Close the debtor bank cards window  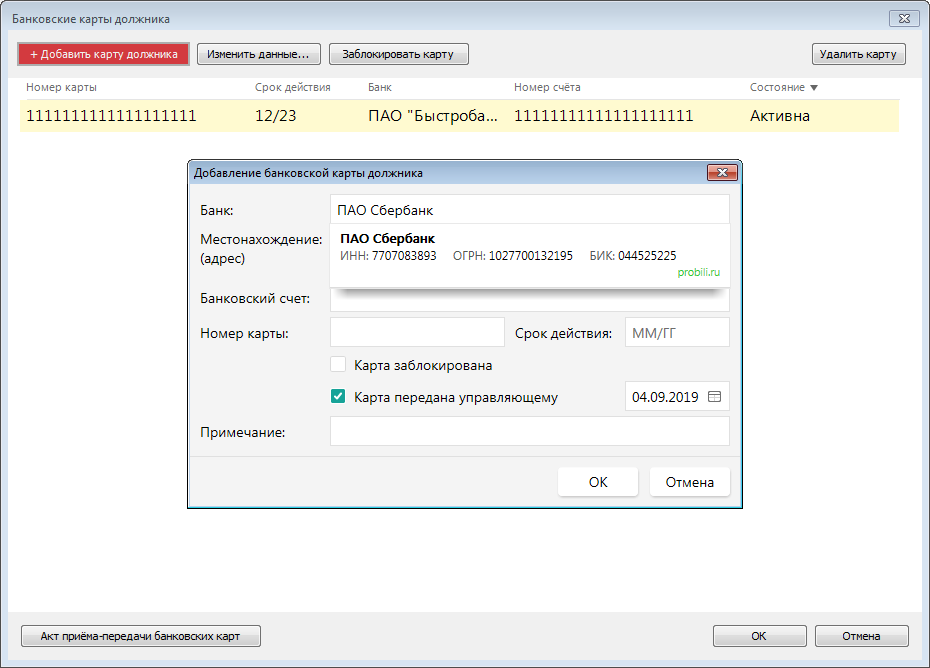tap(903, 18)
